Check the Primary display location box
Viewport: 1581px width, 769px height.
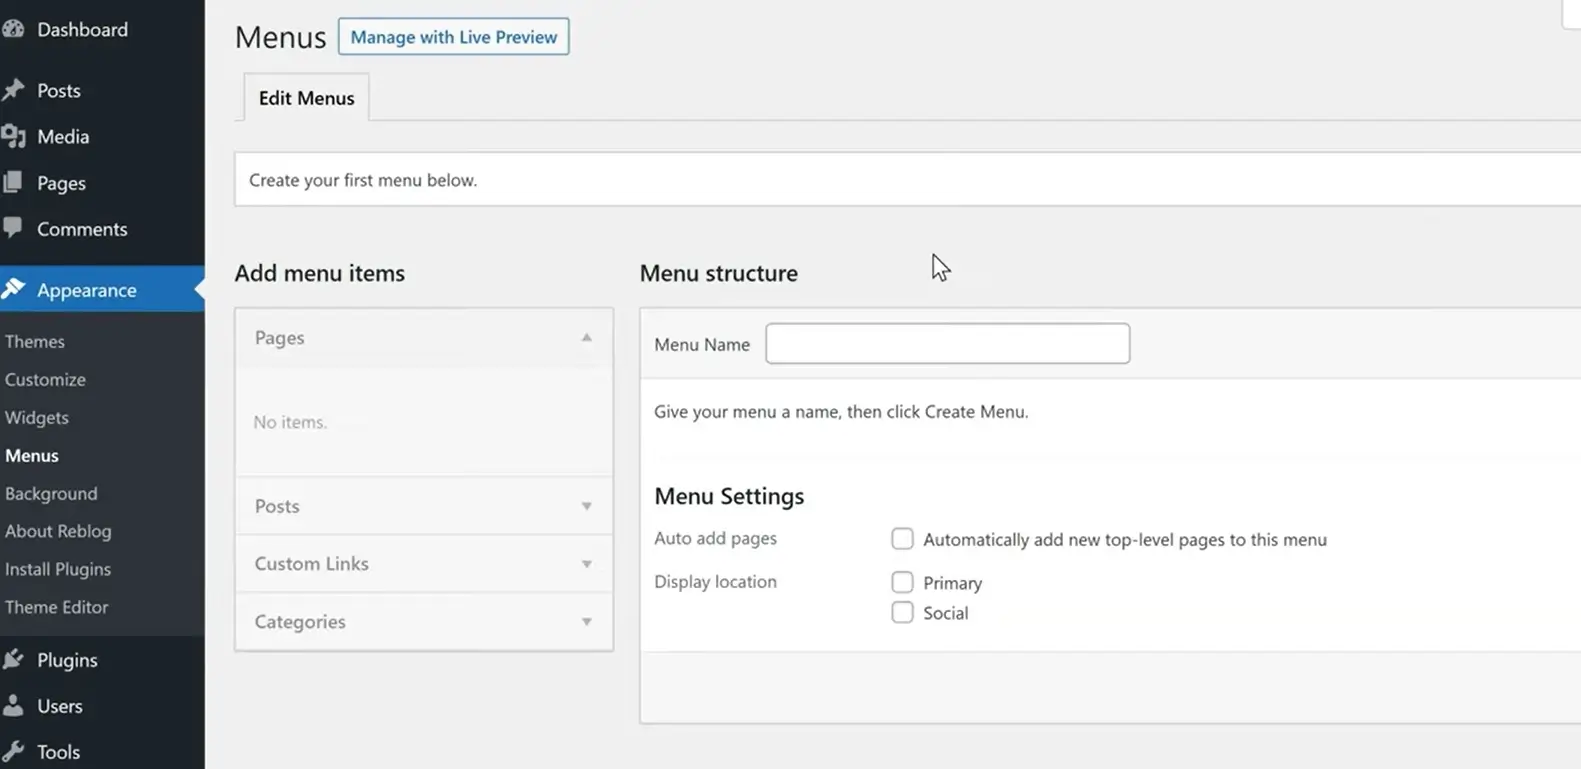pyautogui.click(x=902, y=582)
